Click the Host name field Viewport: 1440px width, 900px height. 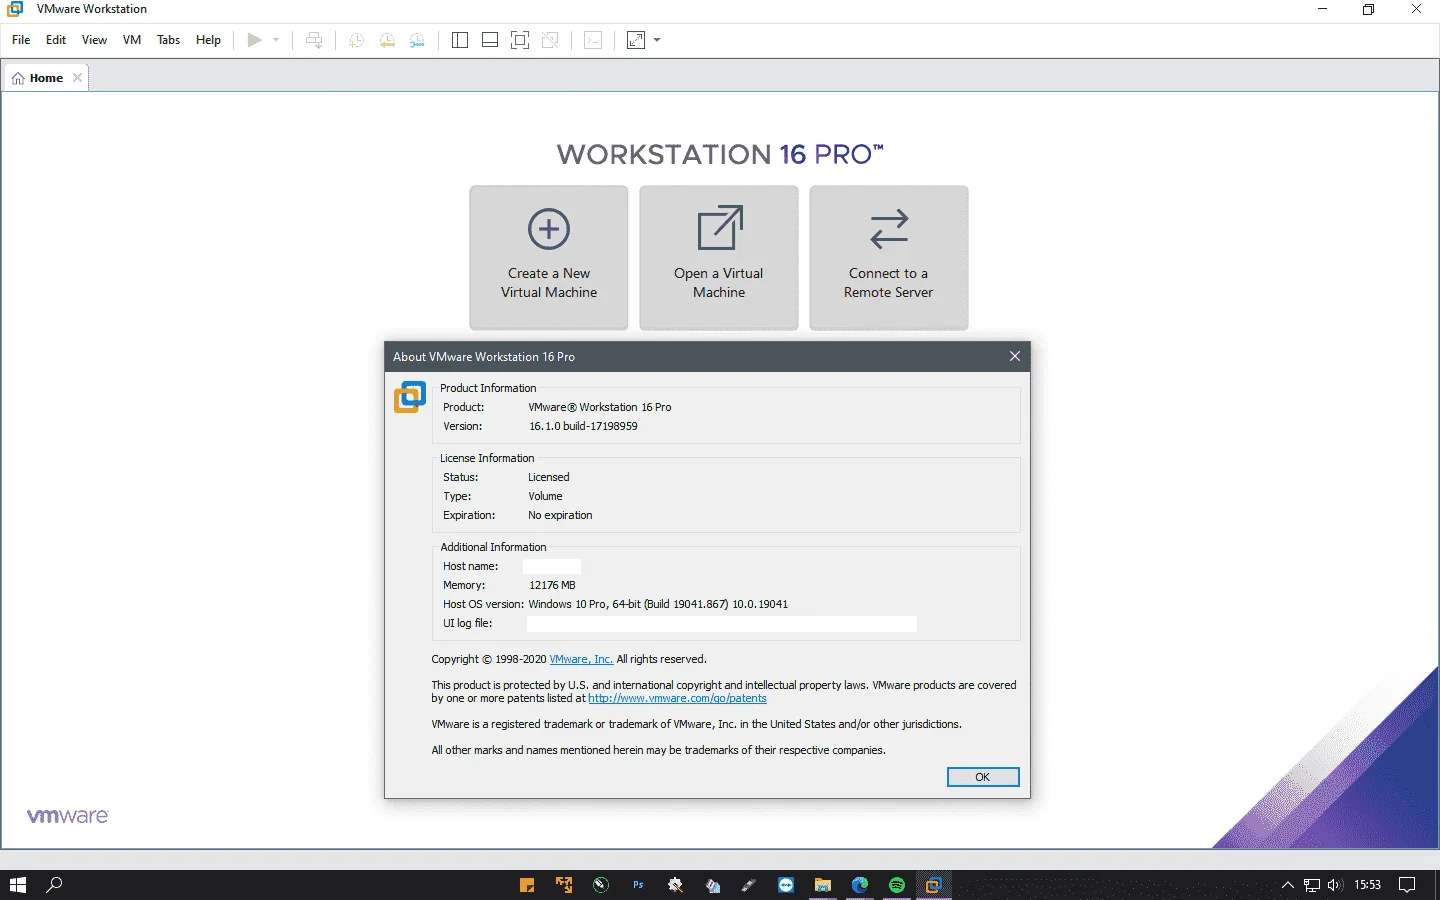click(552, 566)
